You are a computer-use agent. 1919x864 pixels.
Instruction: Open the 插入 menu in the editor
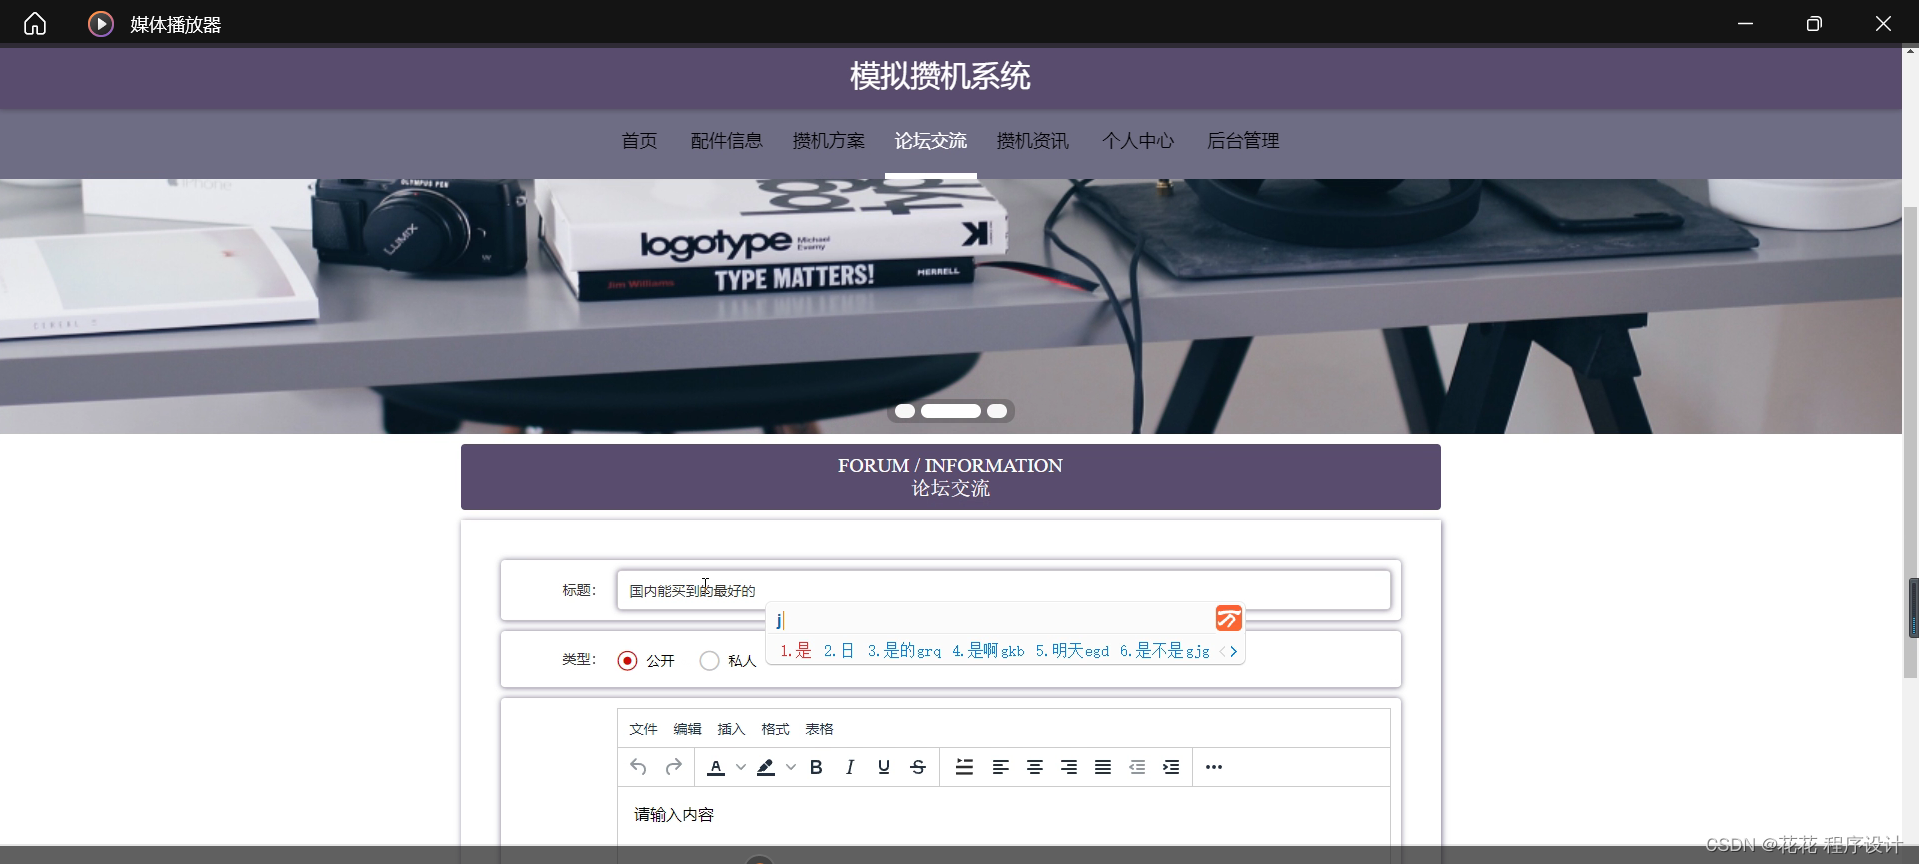point(731,729)
